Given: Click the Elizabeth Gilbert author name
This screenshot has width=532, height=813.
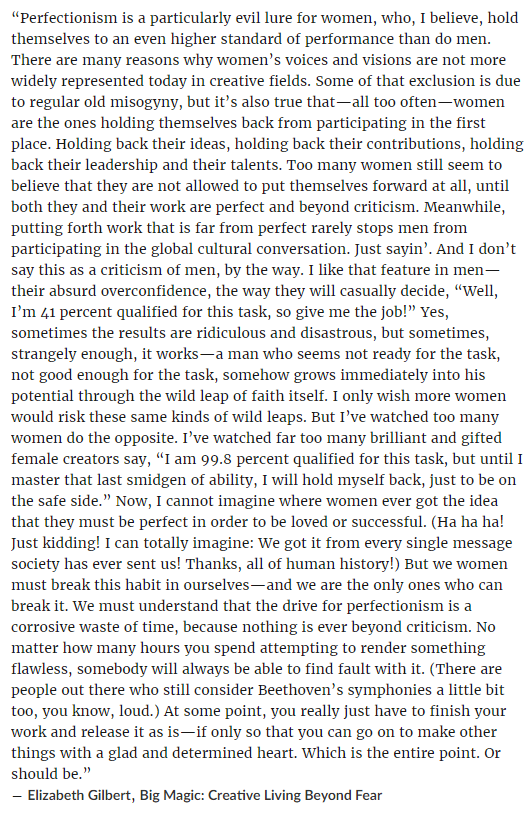Looking at the screenshot, I should 79,795.
